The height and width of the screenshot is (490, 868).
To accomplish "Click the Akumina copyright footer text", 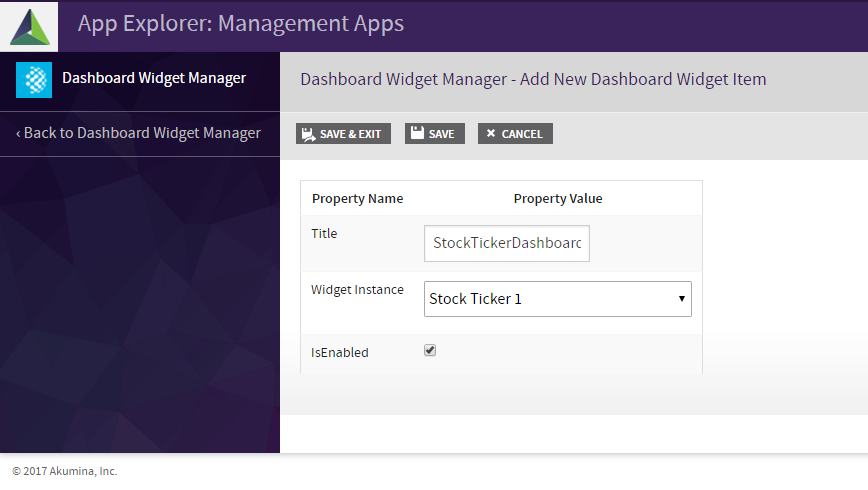I will tap(64, 471).
